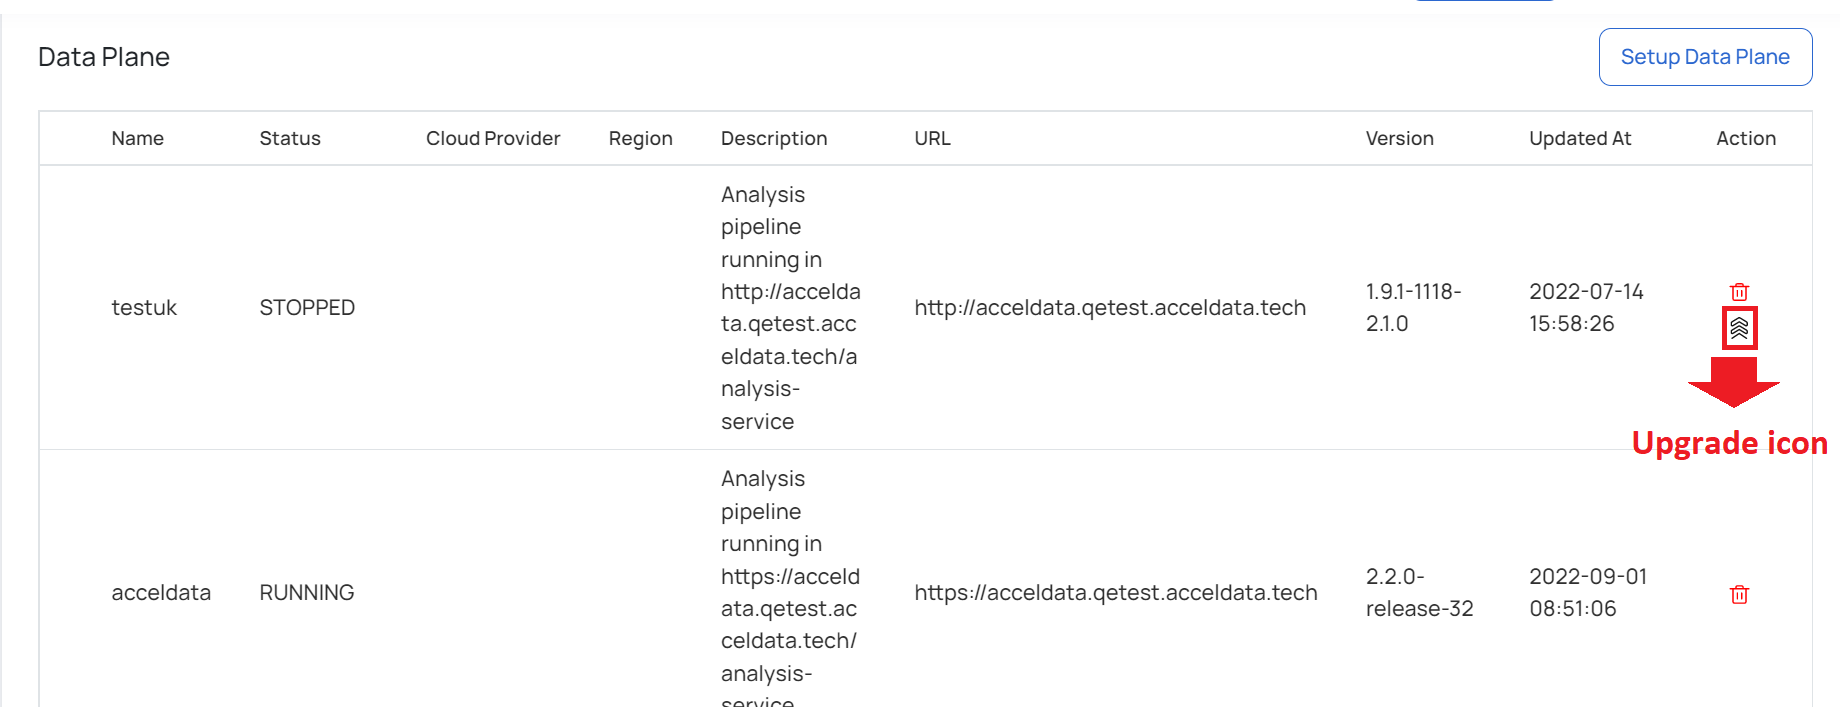The height and width of the screenshot is (707, 1840).
Task: Click the Version column header
Action: pyautogui.click(x=1400, y=138)
